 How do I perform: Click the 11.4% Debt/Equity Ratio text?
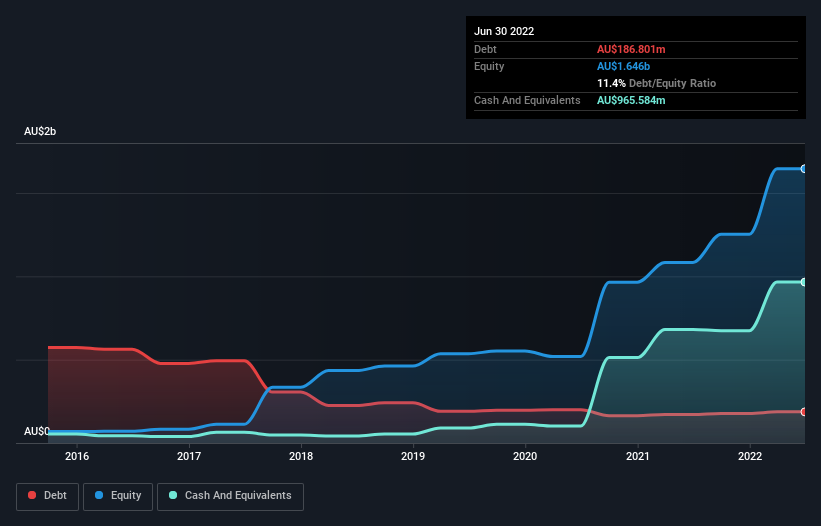[656, 83]
